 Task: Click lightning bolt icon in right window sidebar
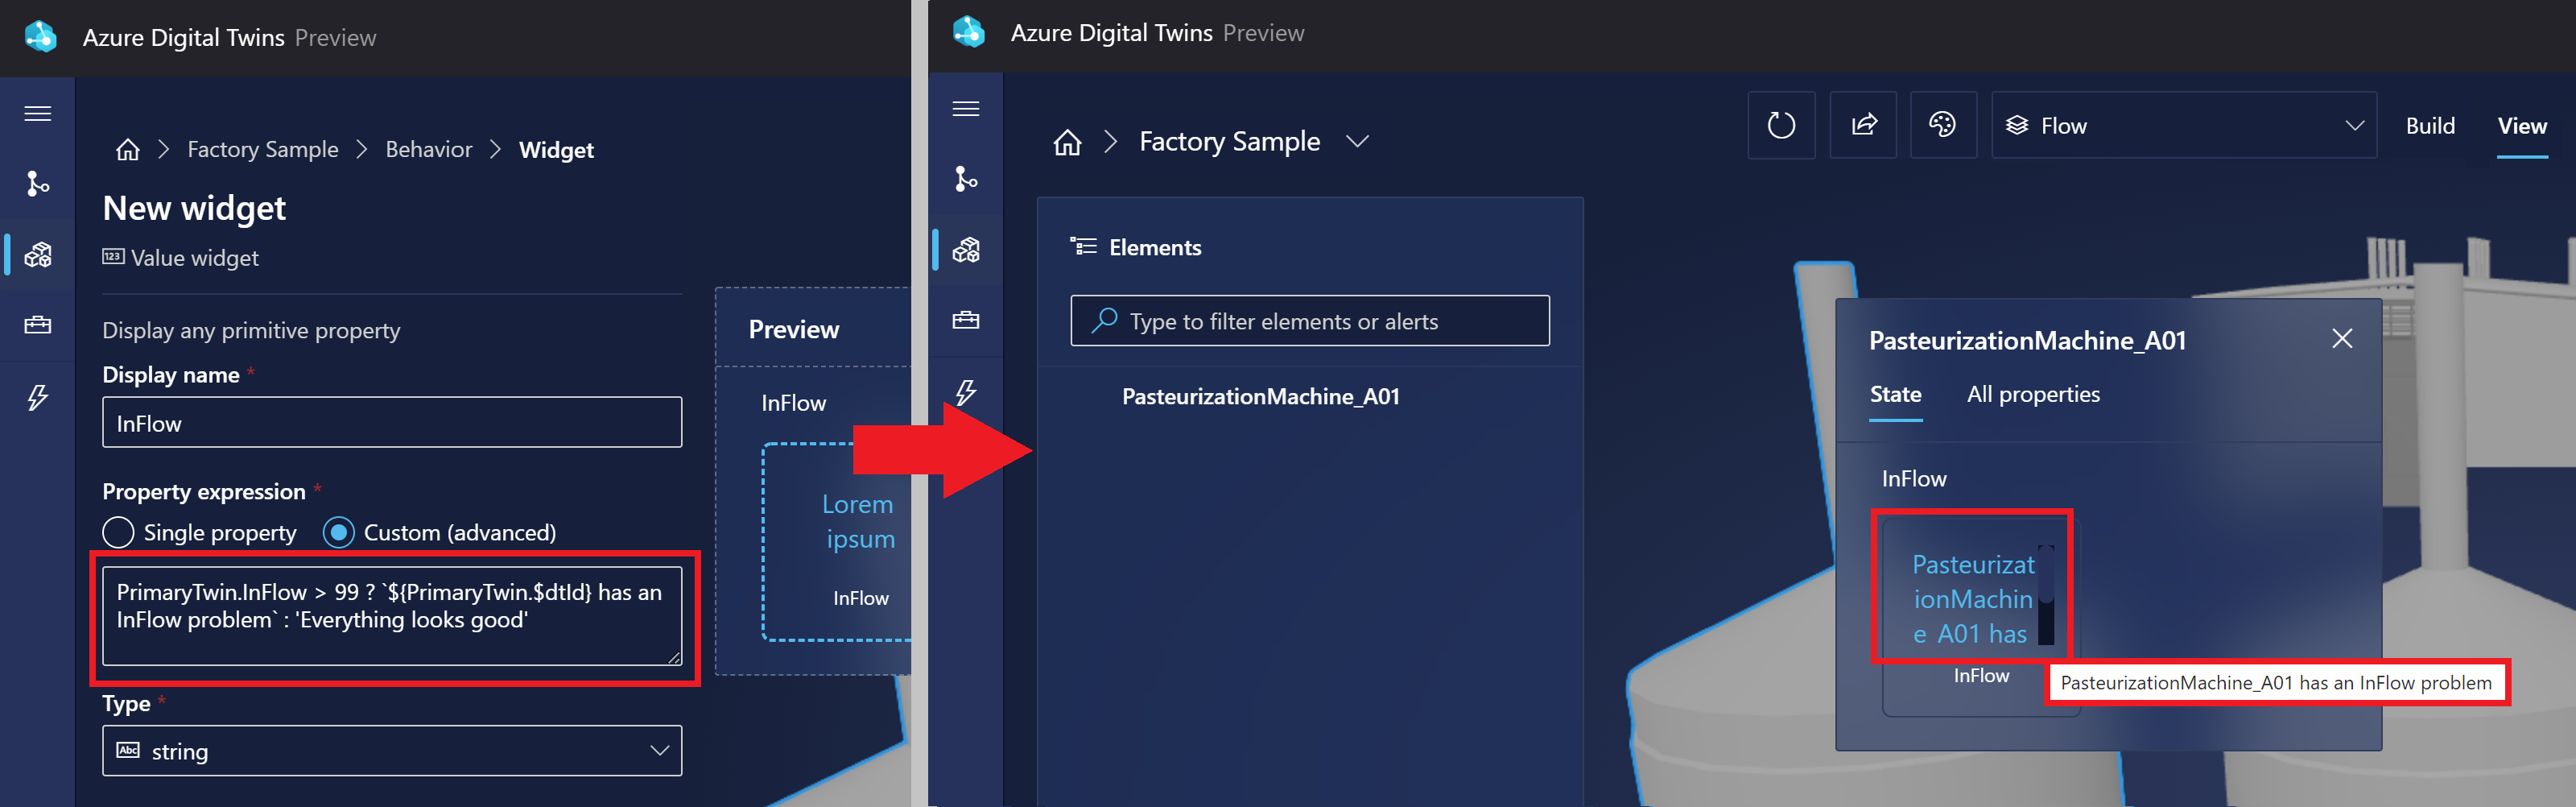point(966,392)
